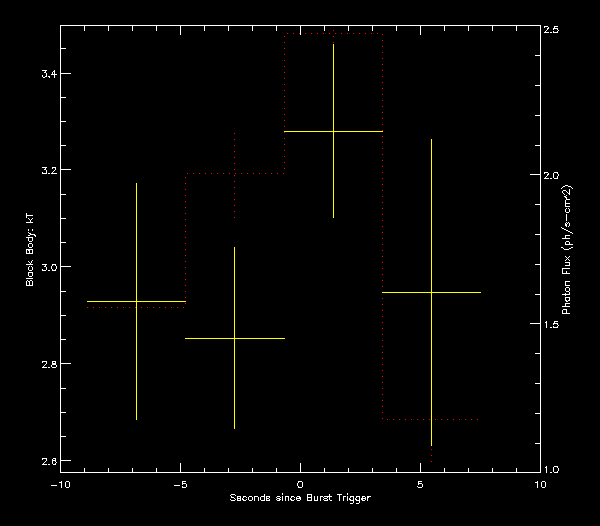600x526 pixels.
Task: Click the 0 tick label on the x-axis
Action: (300, 485)
